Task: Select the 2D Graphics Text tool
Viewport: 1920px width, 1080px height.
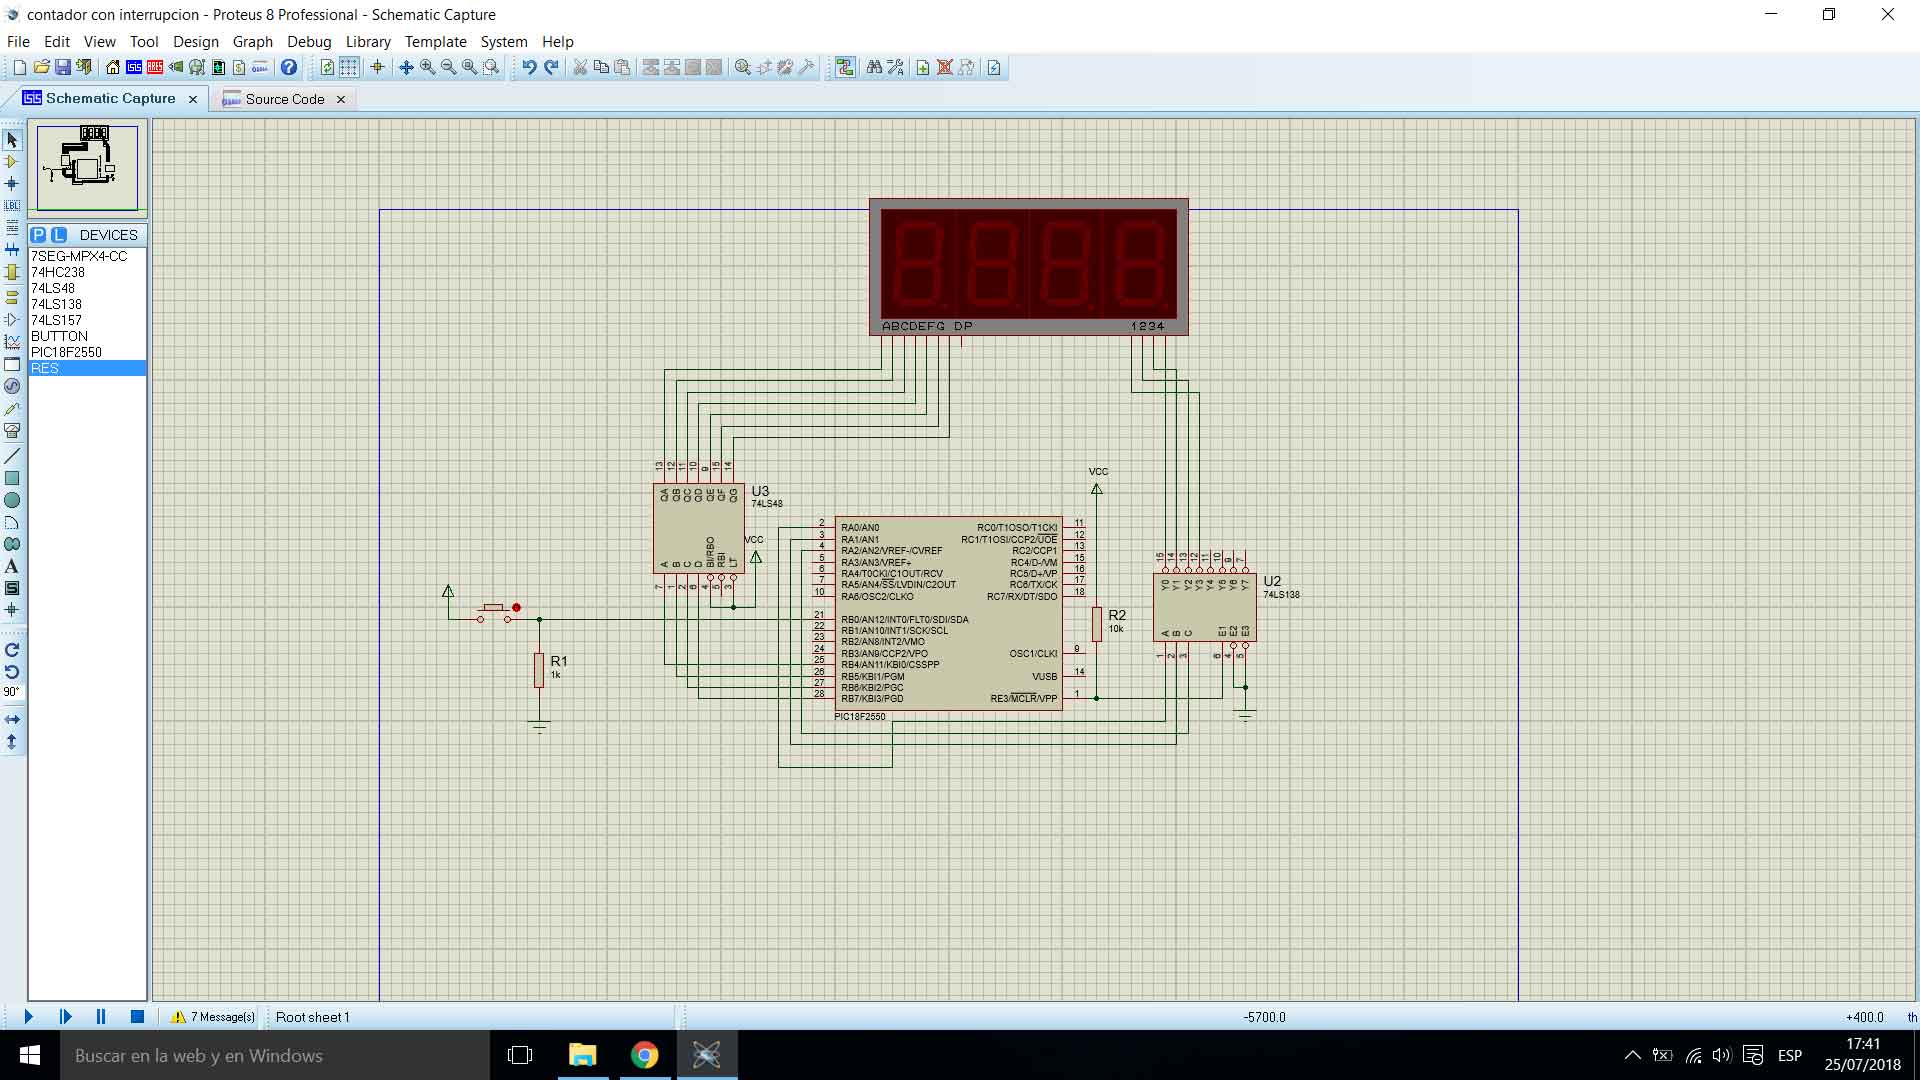Action: point(12,566)
